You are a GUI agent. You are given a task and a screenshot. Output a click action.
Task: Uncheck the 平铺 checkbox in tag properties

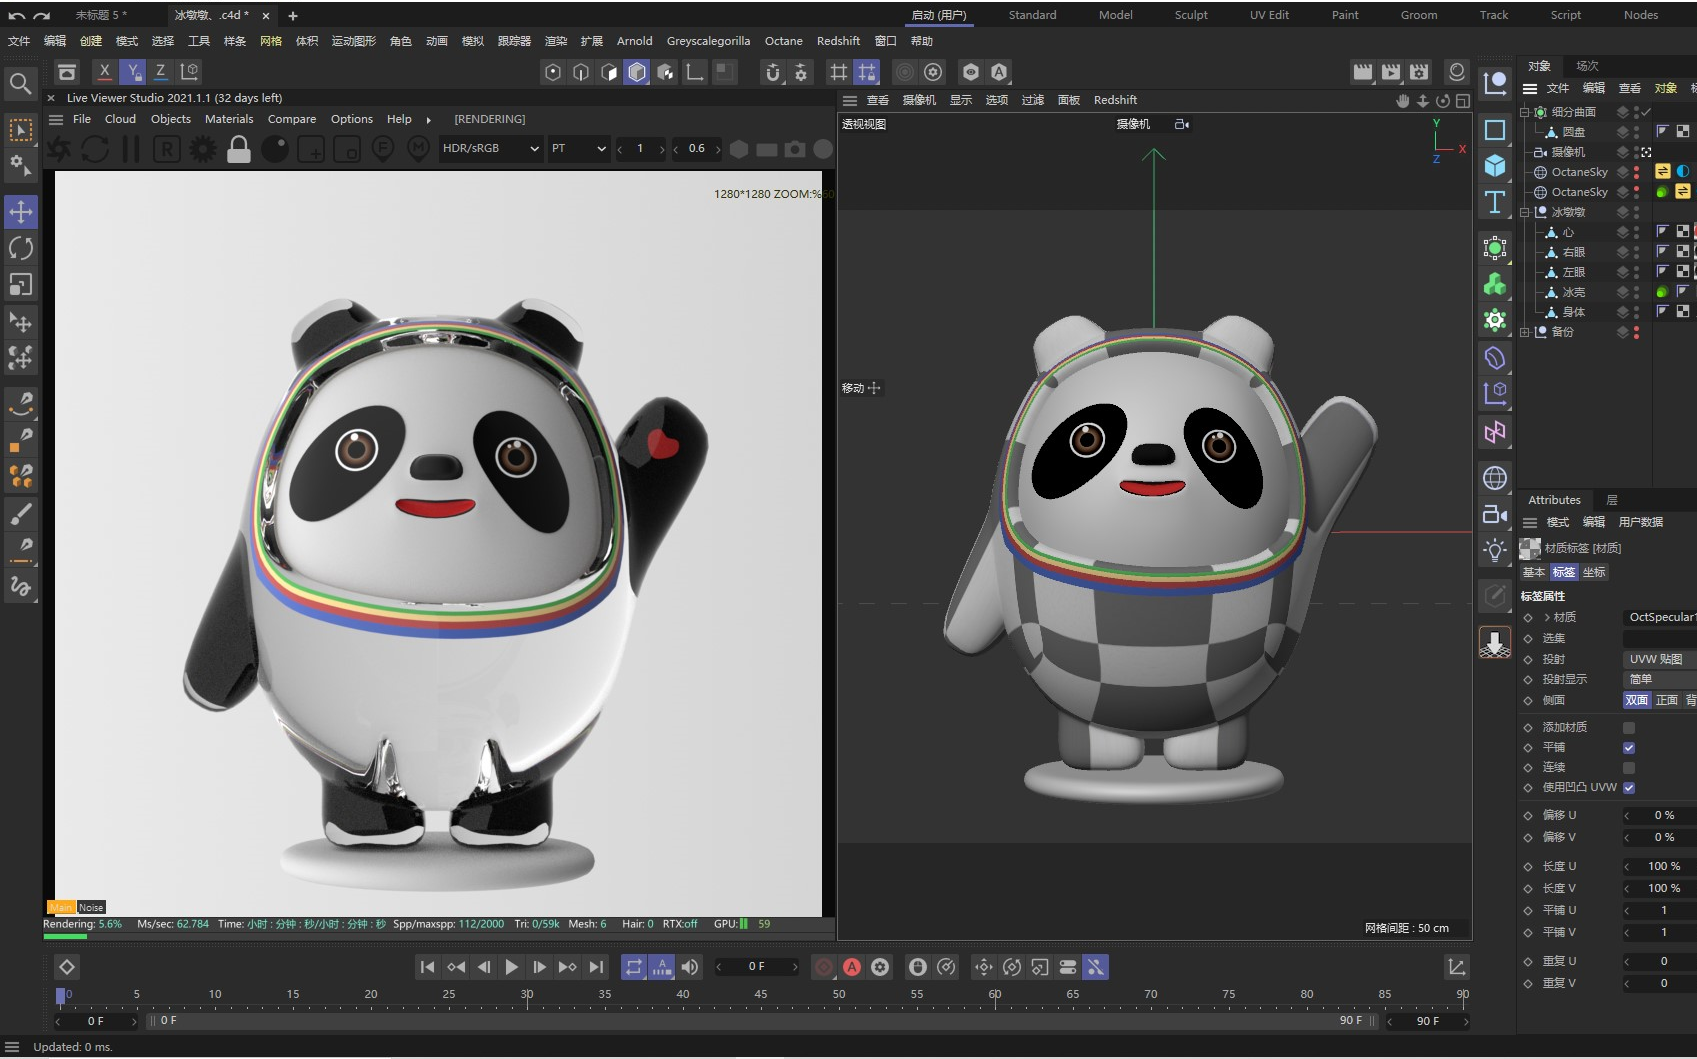click(x=1628, y=747)
